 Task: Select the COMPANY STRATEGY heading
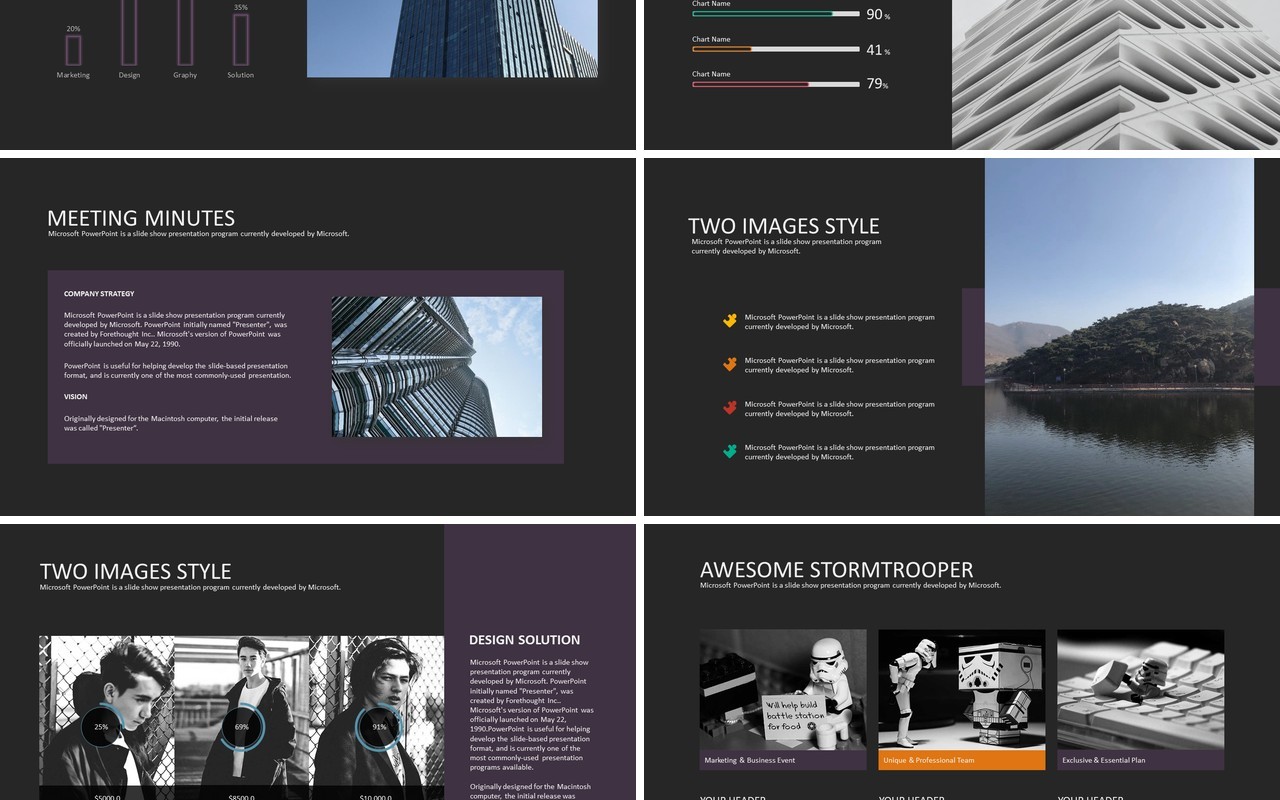[x=99, y=294]
